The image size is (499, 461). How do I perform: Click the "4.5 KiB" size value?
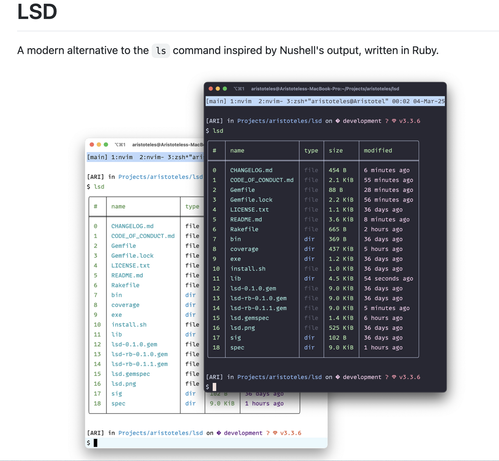click(x=341, y=279)
